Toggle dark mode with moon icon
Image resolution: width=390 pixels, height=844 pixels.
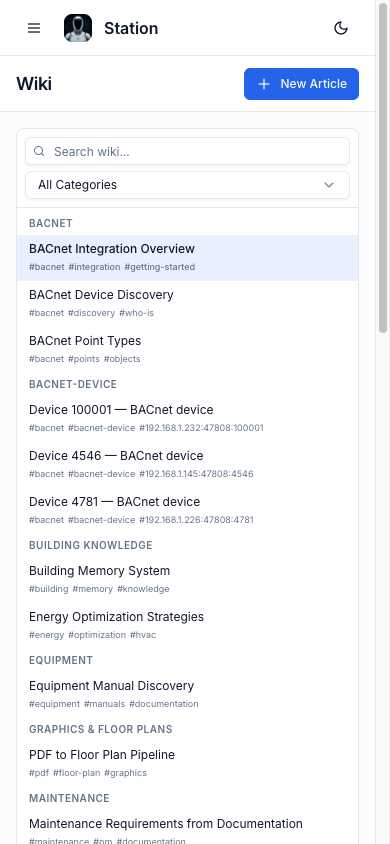pyautogui.click(x=341, y=28)
